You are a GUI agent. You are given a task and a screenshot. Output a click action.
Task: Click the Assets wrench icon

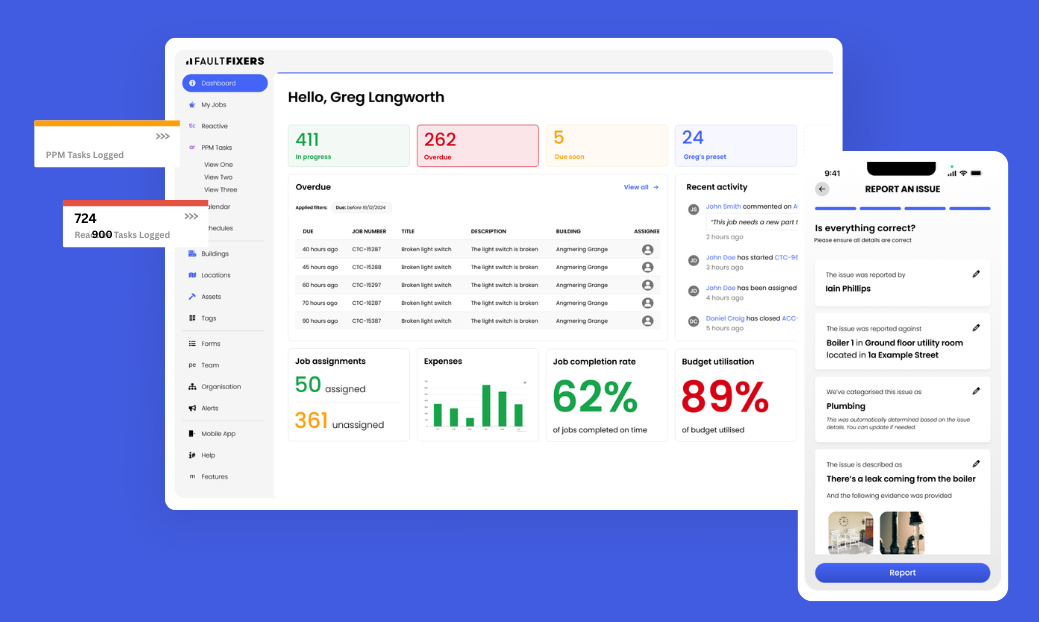pyautogui.click(x=192, y=297)
